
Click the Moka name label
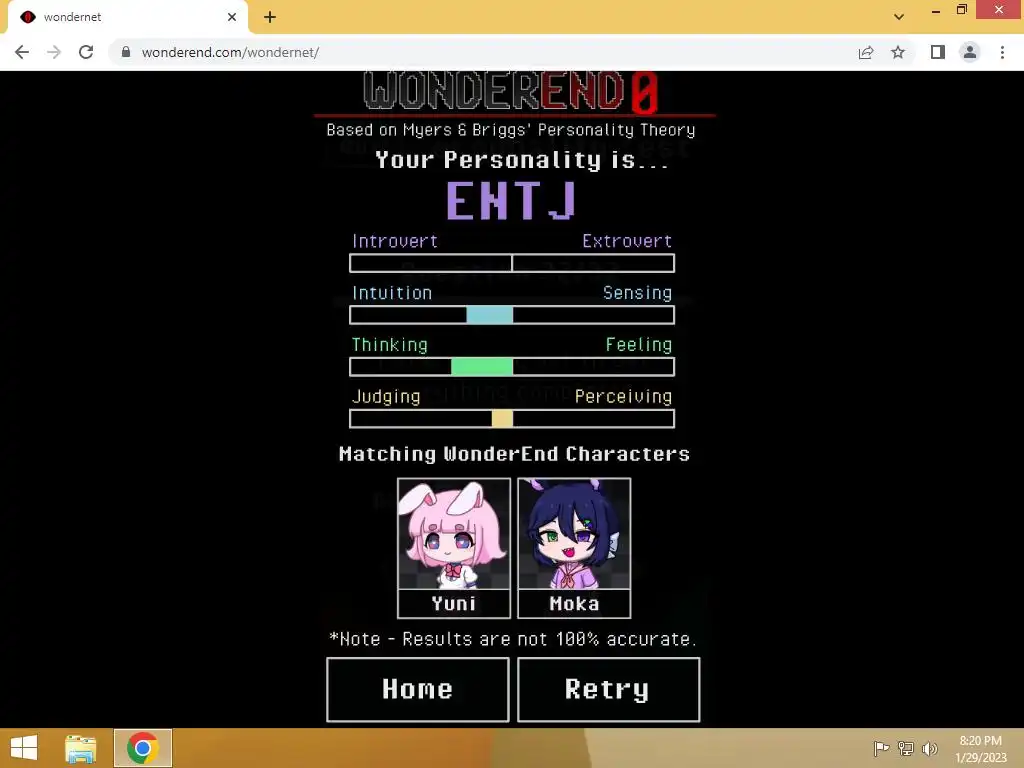point(574,603)
